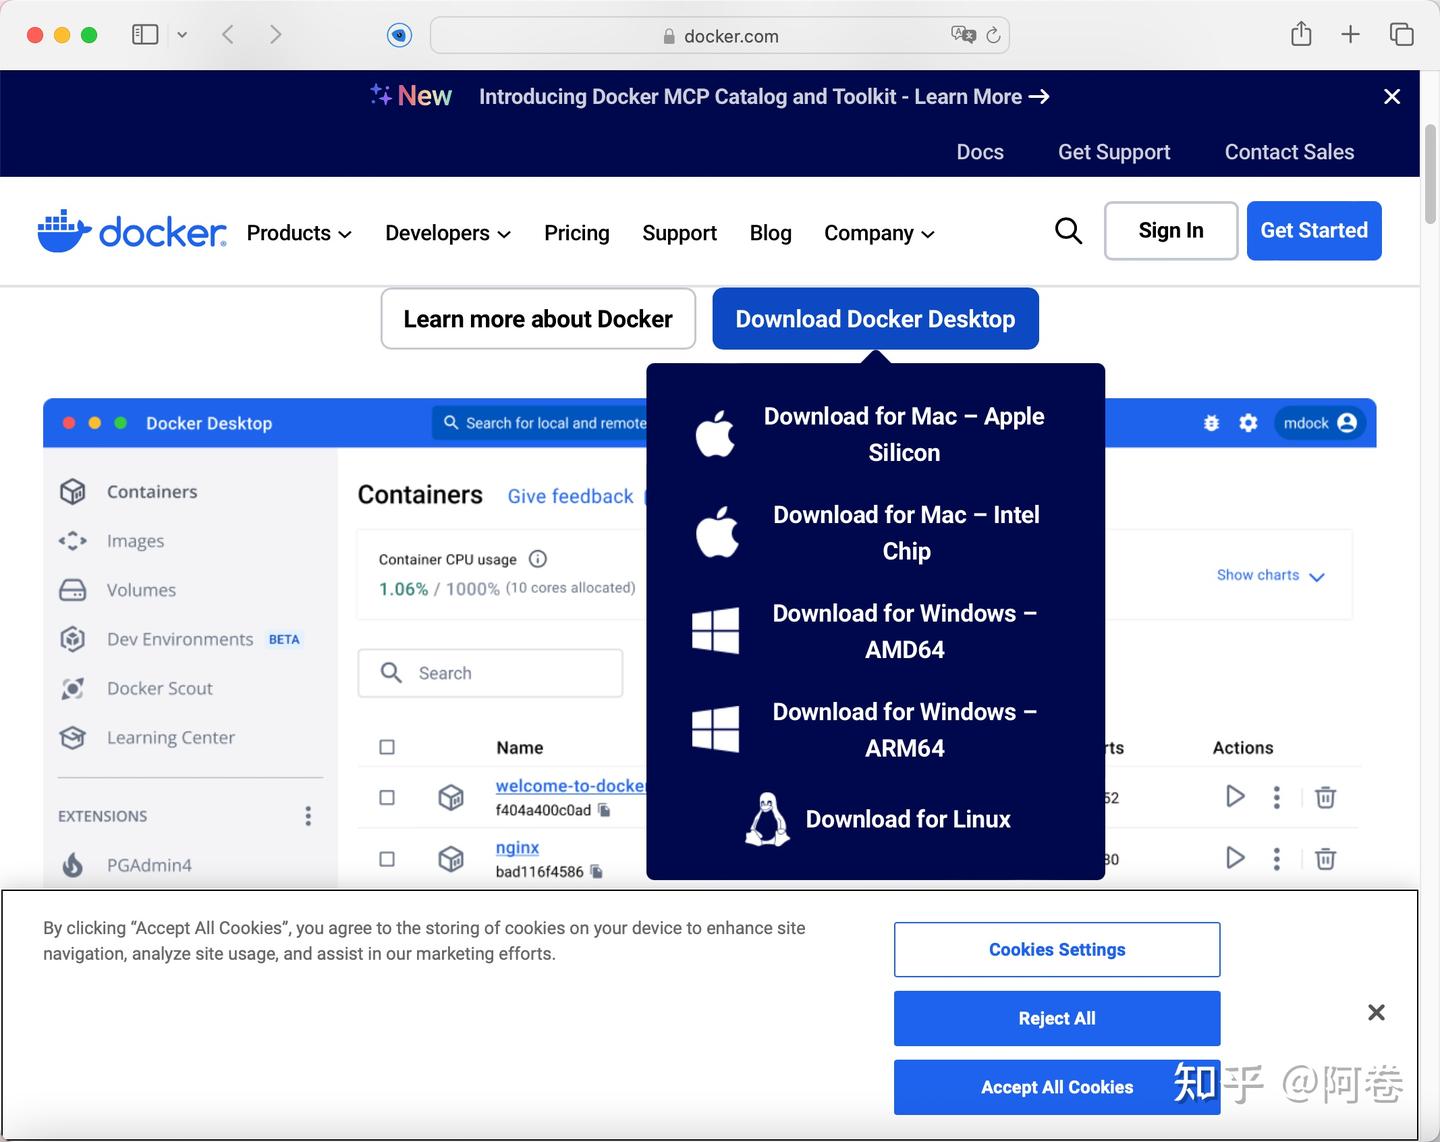Expand the Developers dropdown menu
Screen dimensions: 1440x1142
[448, 233]
